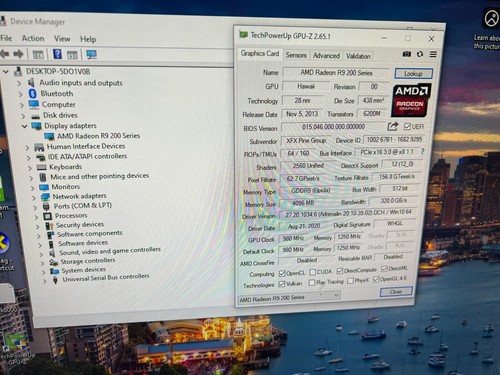Switch to the Validation tab

point(358,56)
